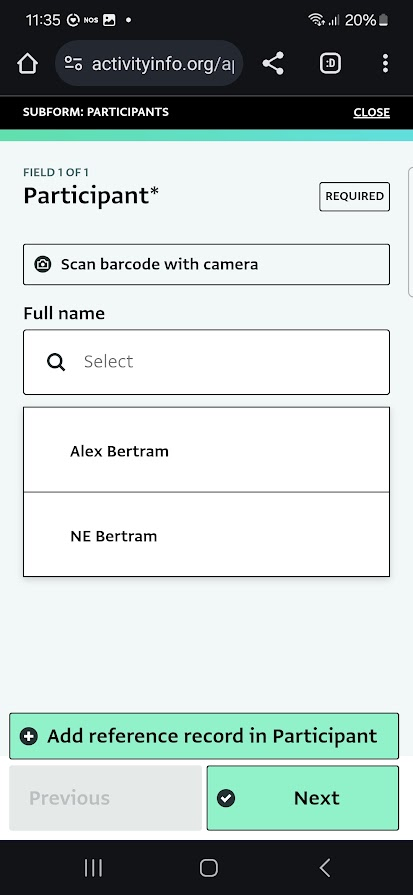Tap the share icon in browser toolbar
Image resolution: width=413 pixels, height=895 pixels.
pos(273,63)
